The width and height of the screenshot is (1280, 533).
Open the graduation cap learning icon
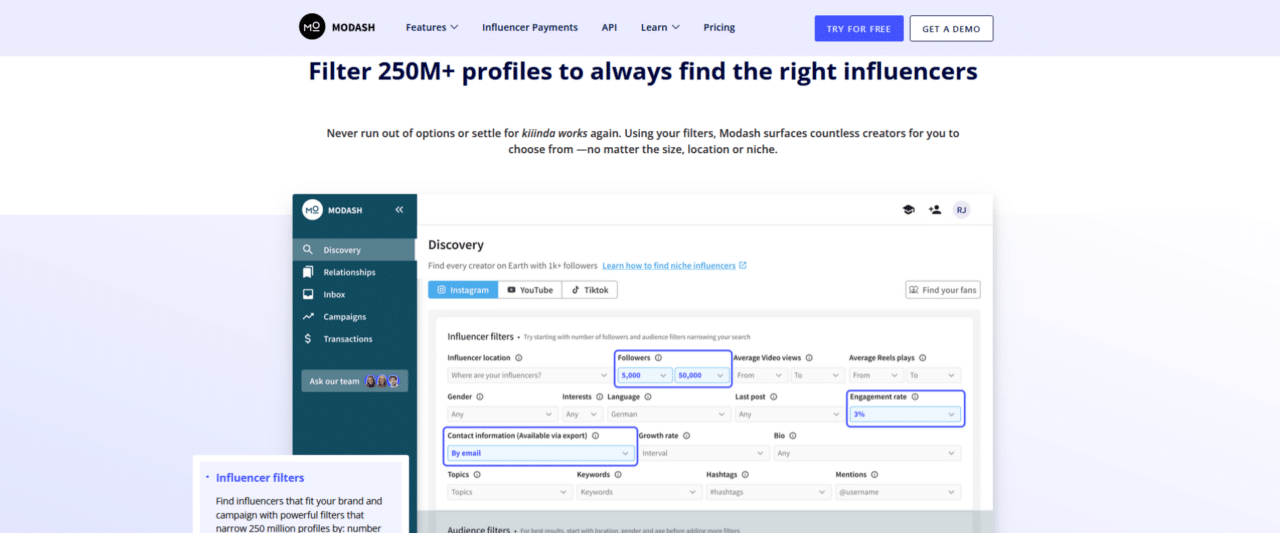tap(908, 210)
